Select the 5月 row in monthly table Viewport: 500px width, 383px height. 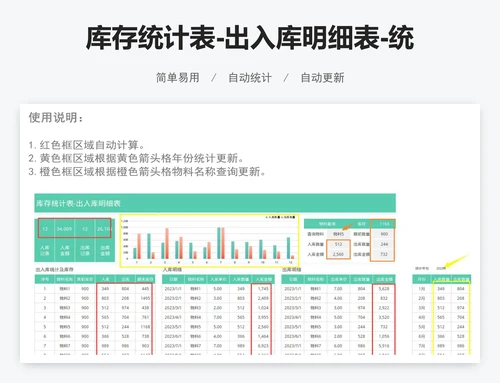[x=442, y=327]
